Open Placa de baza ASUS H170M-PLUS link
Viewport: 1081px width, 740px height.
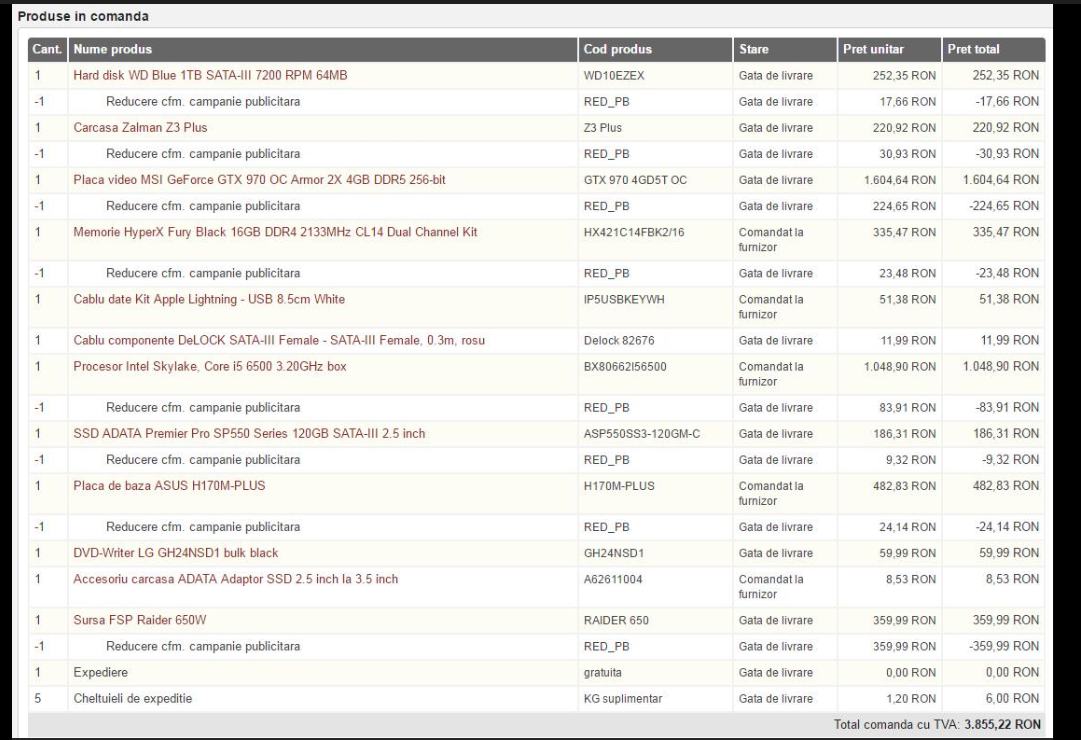click(x=169, y=486)
